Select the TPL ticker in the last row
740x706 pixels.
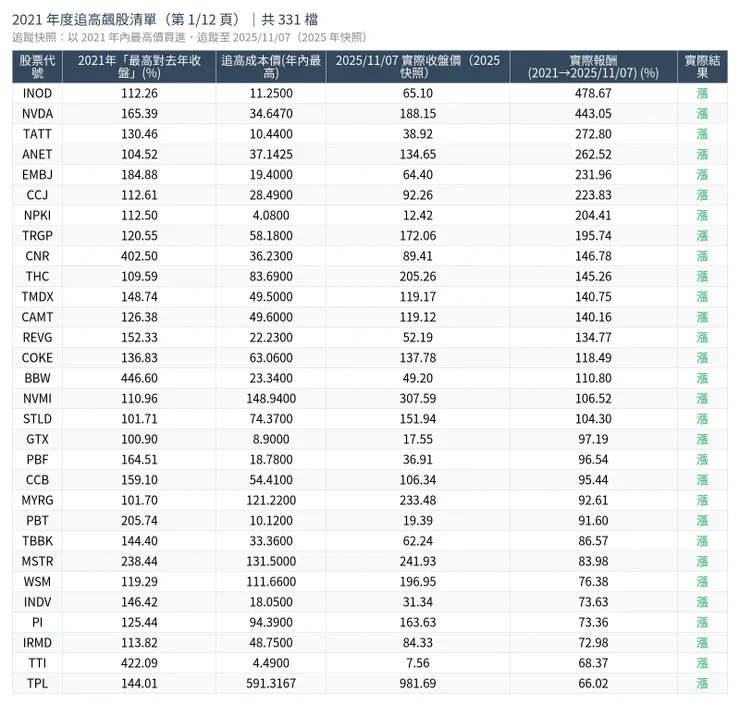pos(38,683)
